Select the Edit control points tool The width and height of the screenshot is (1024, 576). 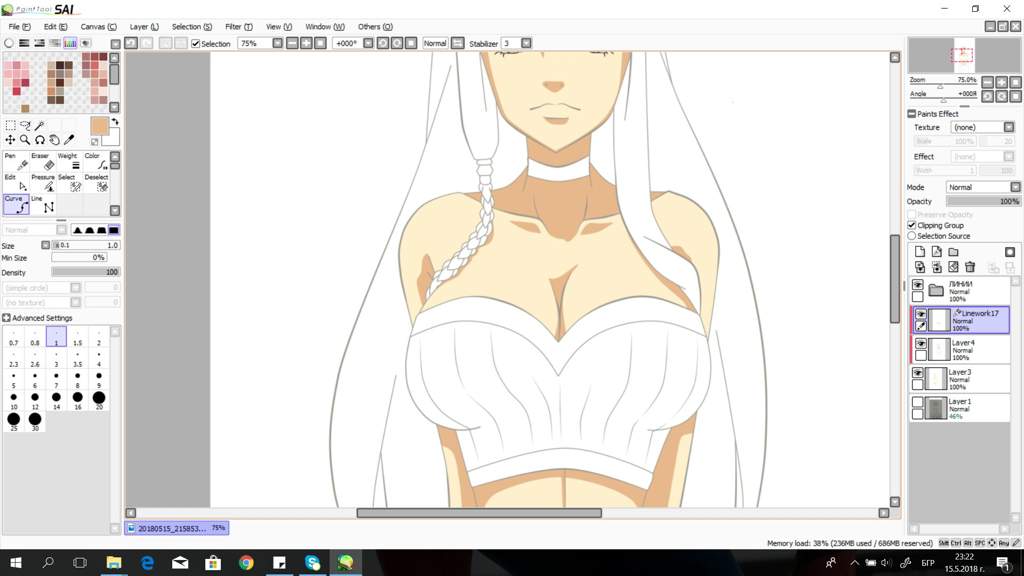point(16,183)
